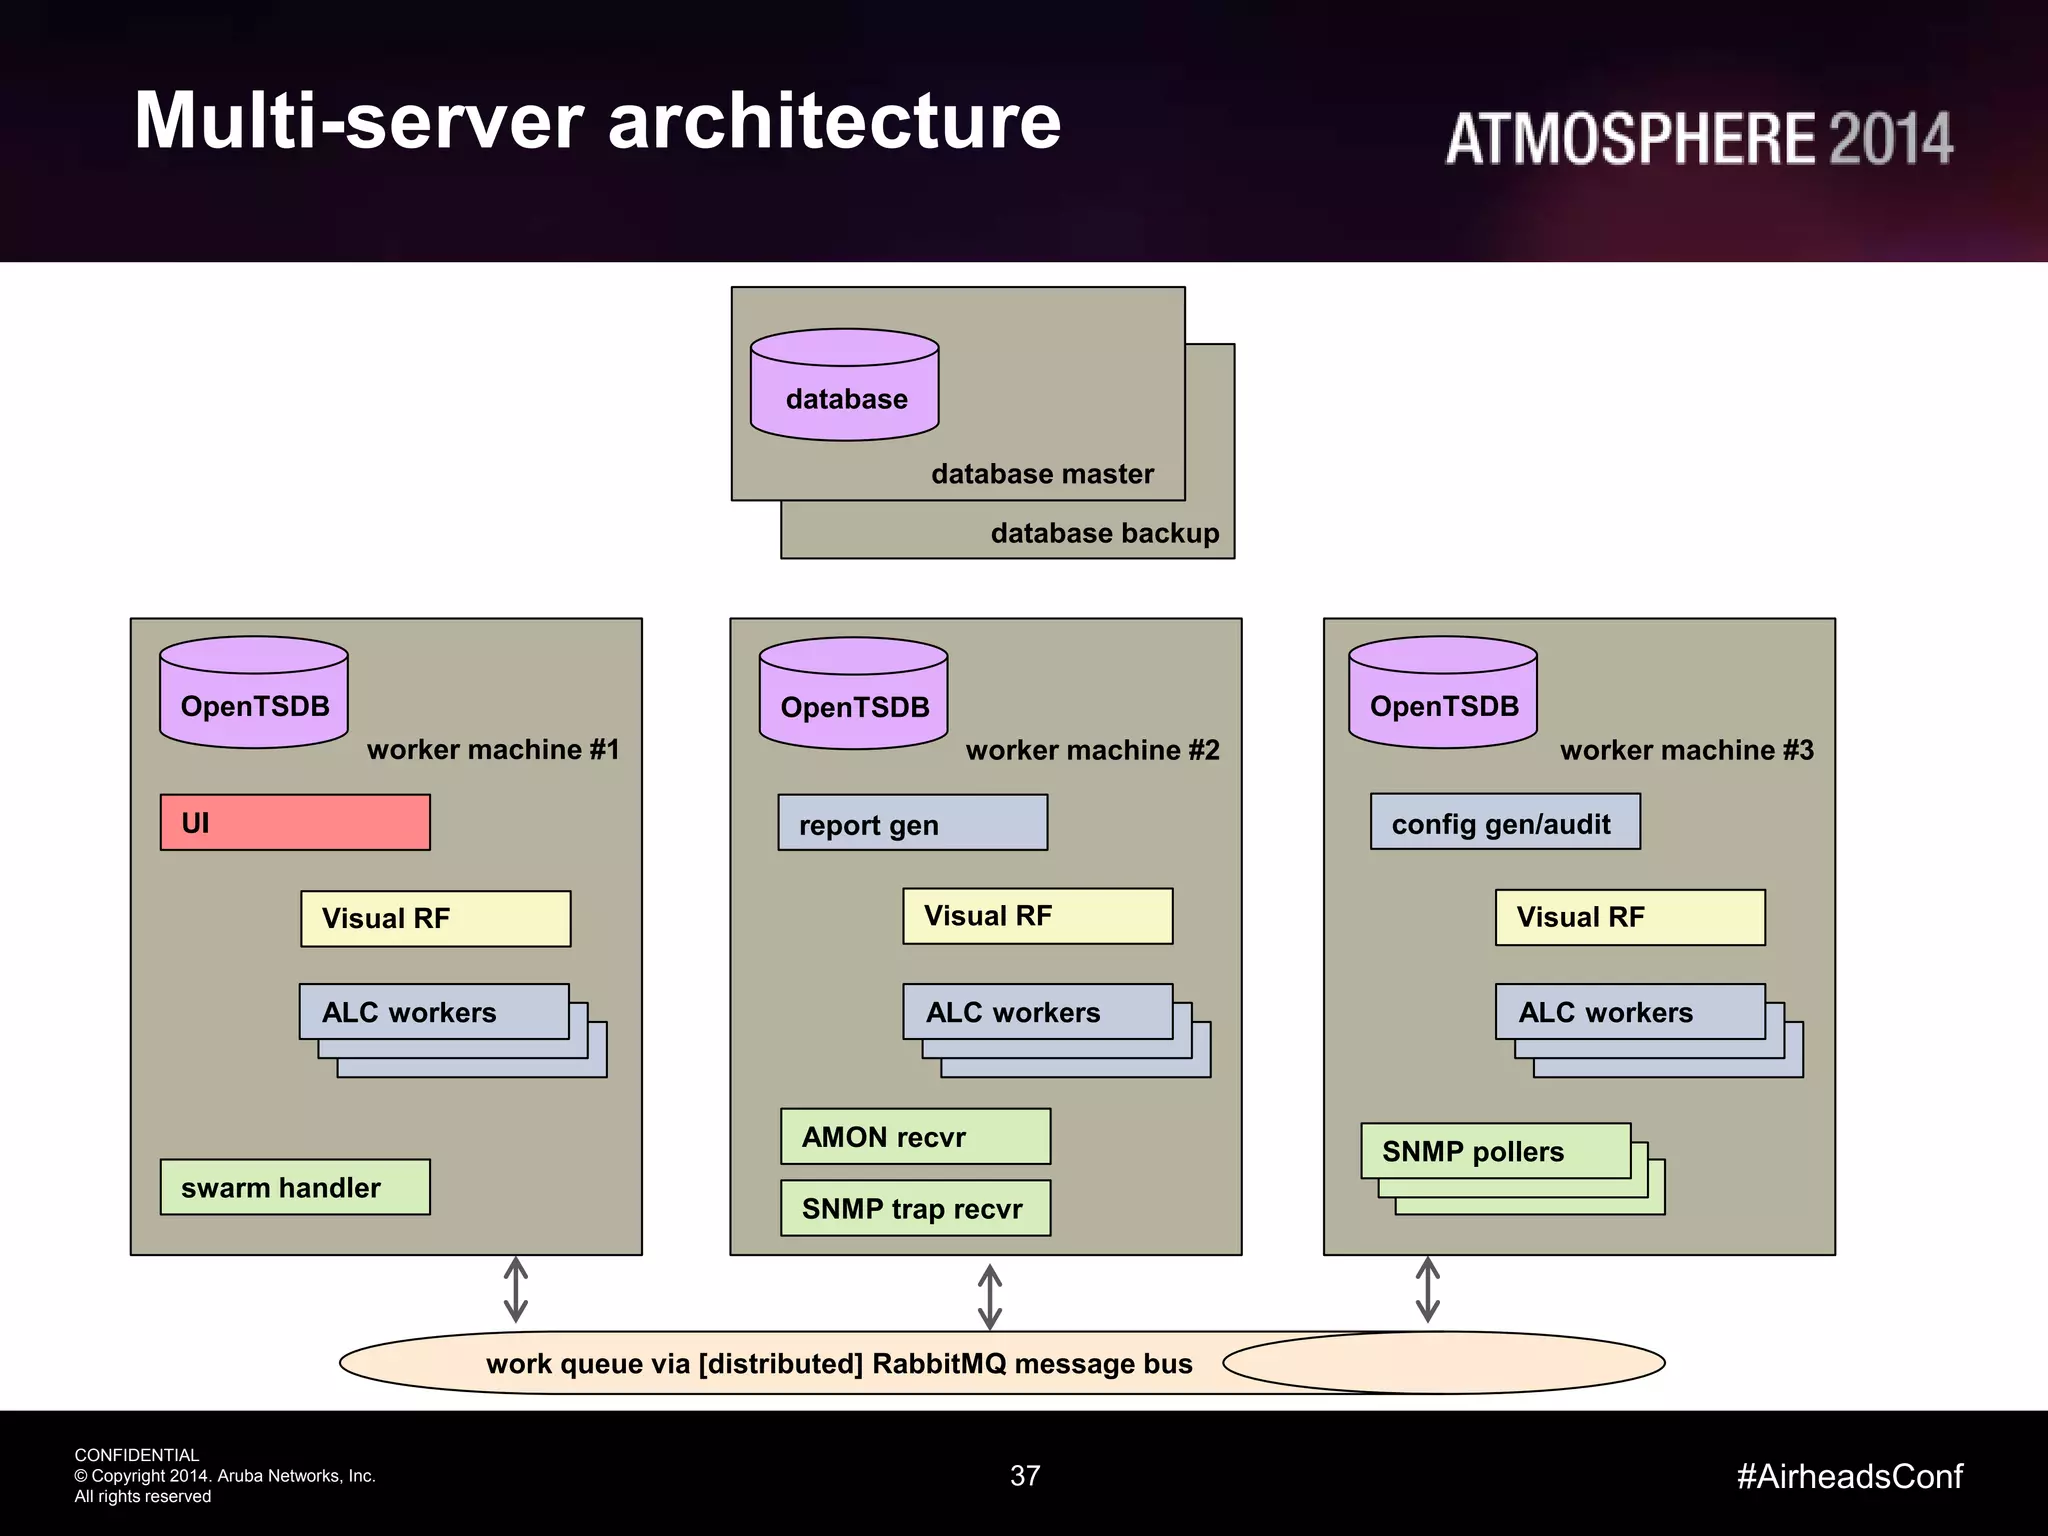The height and width of the screenshot is (1536, 2048).
Task: Click the #AirheadsConf hashtag
Action: point(1849,1476)
